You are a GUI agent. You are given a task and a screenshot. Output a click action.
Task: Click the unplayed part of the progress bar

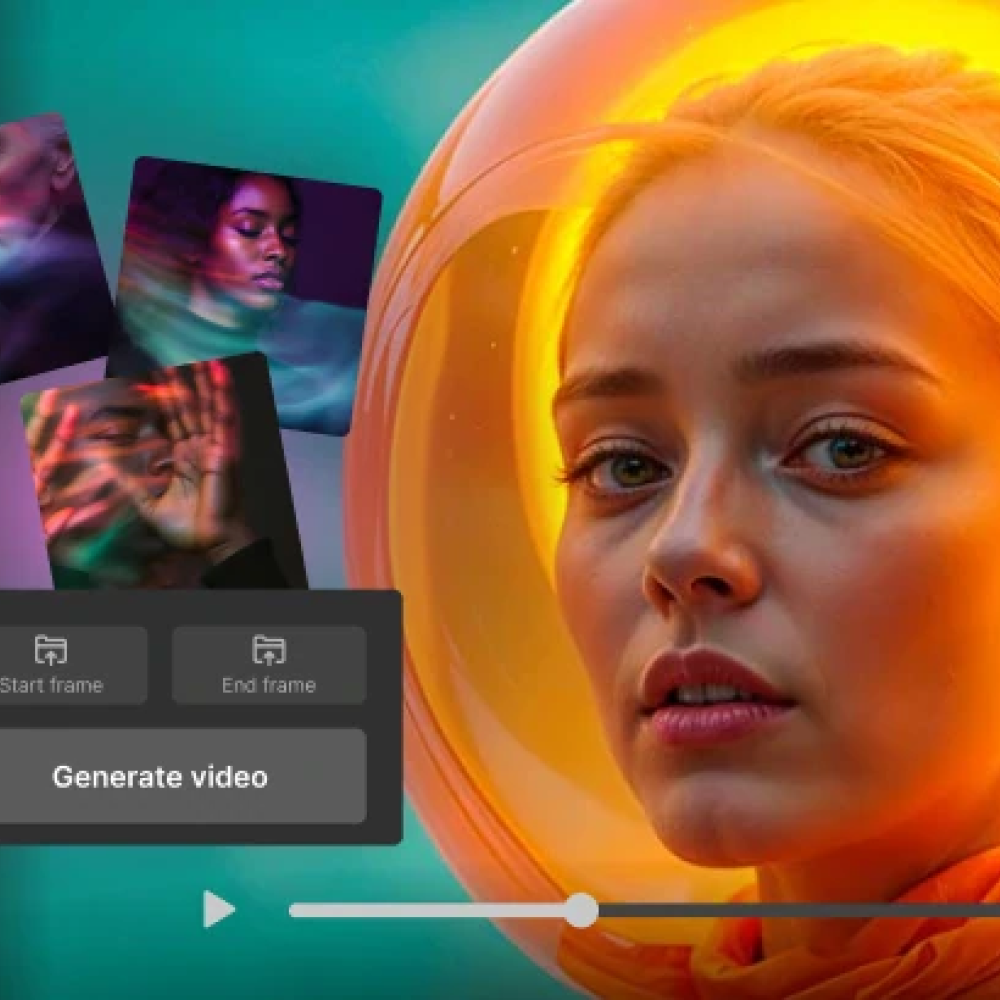pyautogui.click(x=798, y=910)
